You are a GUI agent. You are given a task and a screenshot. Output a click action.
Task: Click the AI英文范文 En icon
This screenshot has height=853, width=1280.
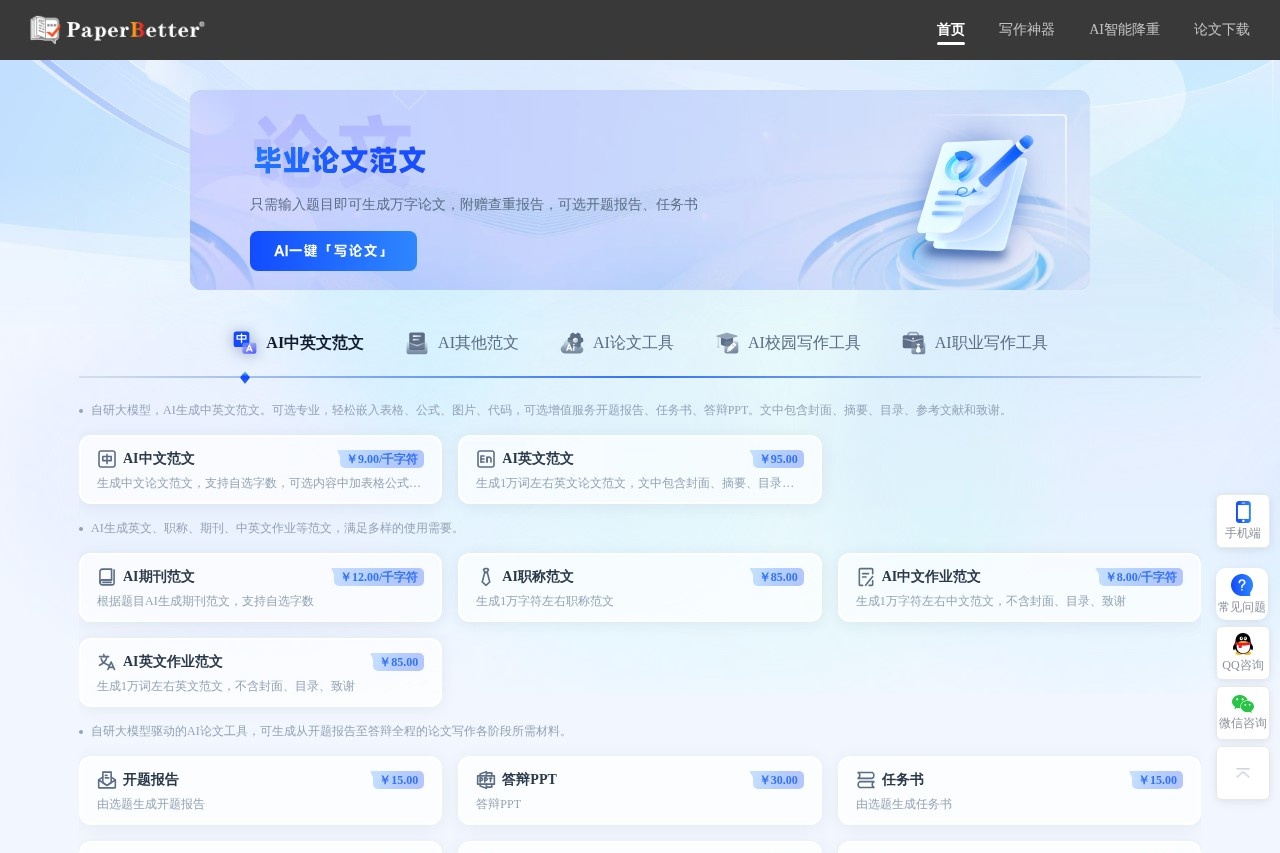(x=484, y=459)
